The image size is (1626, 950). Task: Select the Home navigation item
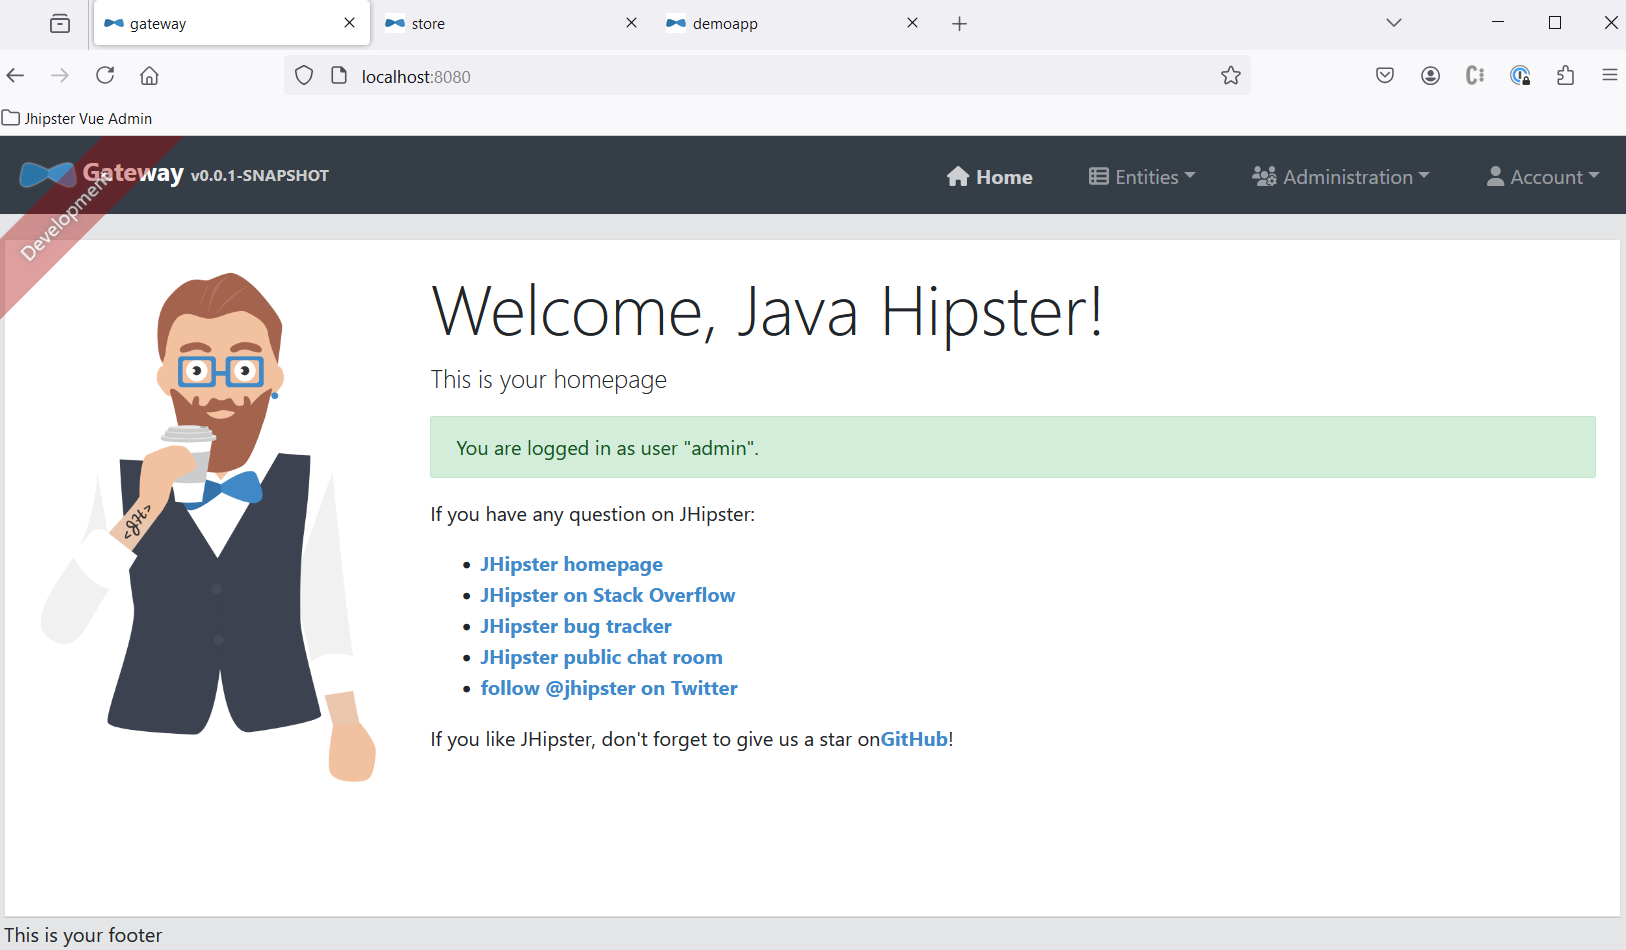click(x=990, y=177)
